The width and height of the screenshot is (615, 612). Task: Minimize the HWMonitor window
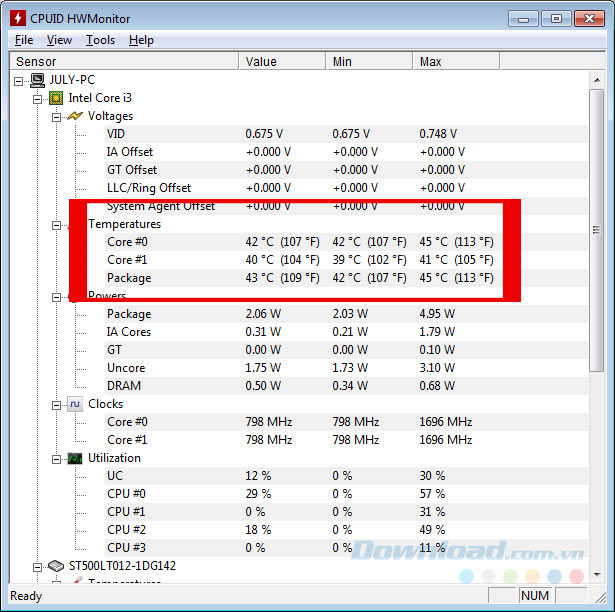pos(523,18)
